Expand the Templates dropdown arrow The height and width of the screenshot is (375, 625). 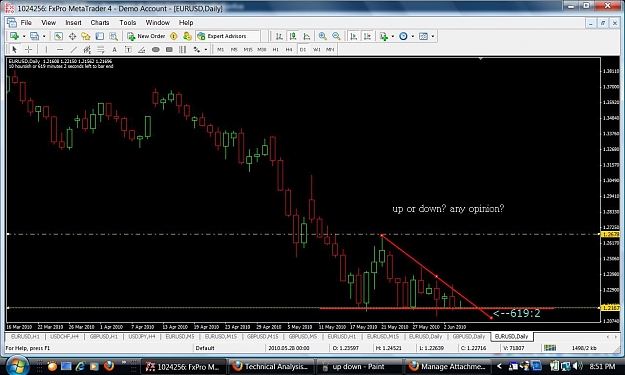[432, 36]
